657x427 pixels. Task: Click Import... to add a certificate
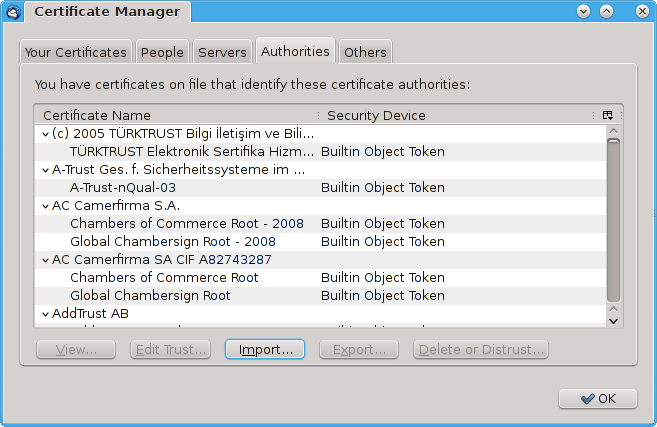pos(265,349)
